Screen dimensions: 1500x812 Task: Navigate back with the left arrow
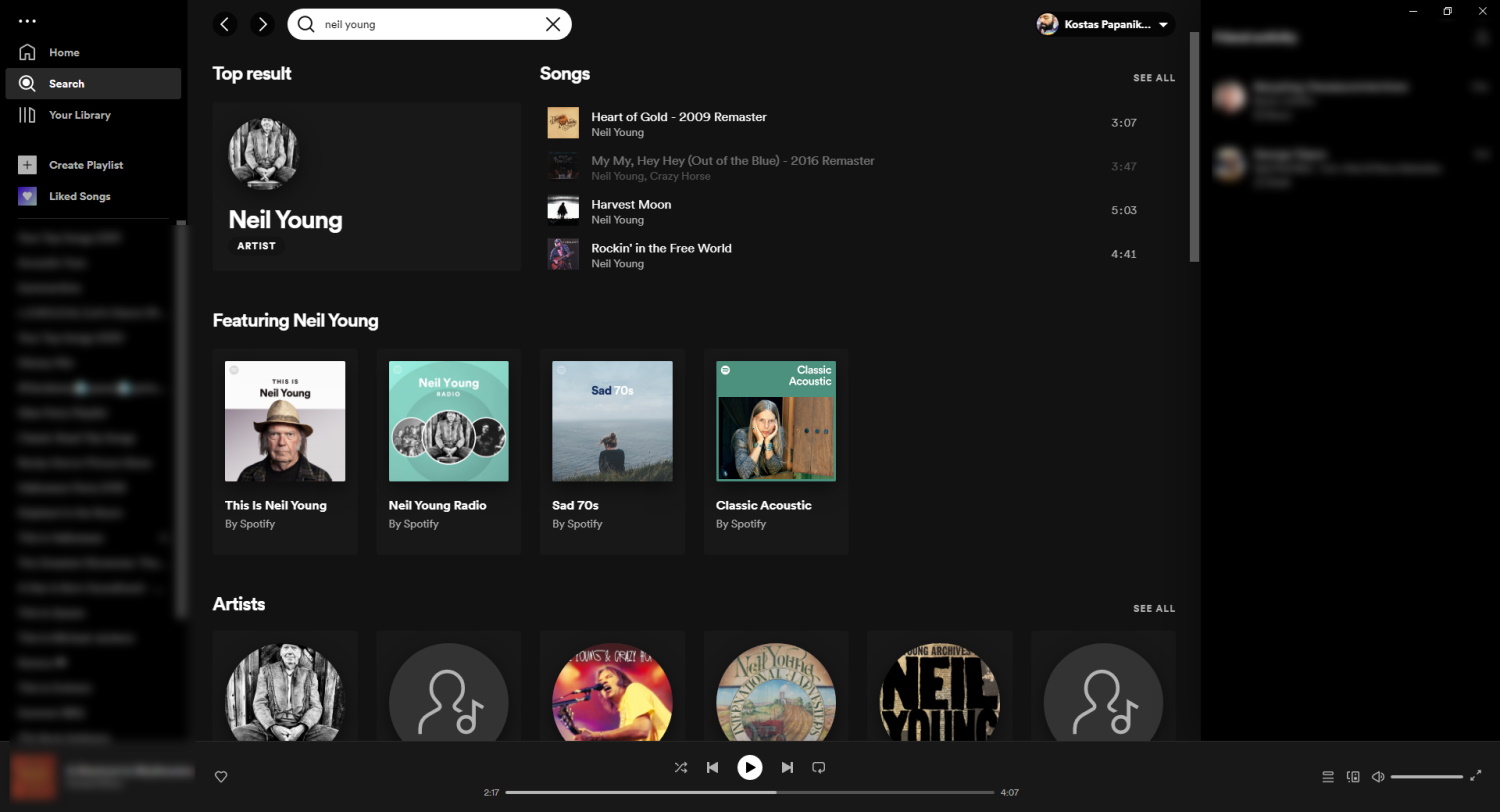[x=225, y=24]
